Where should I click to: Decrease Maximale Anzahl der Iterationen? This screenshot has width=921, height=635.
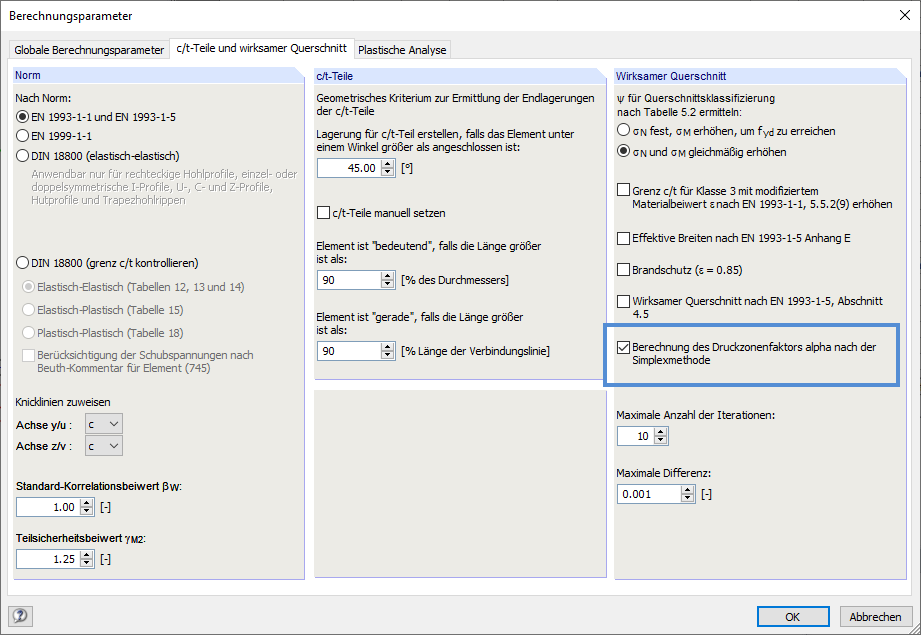(x=662, y=439)
